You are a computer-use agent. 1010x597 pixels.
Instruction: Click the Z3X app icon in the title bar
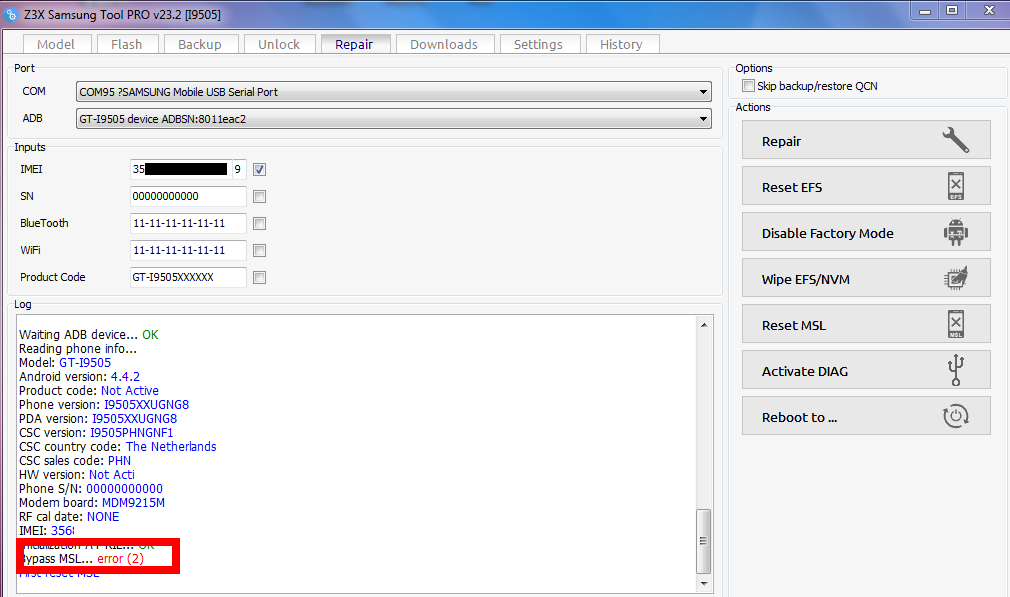tap(11, 14)
